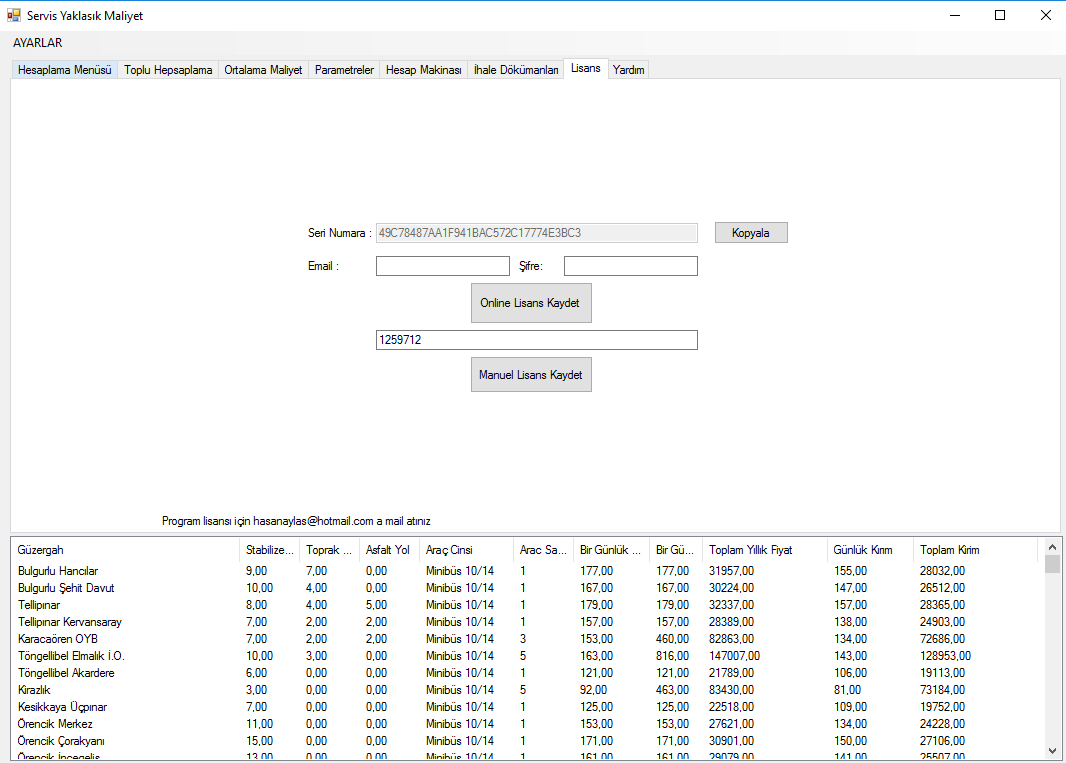Image resolution: width=1066 pixels, height=763 pixels.
Task: Open the AYARLAR menu
Action: pos(37,43)
